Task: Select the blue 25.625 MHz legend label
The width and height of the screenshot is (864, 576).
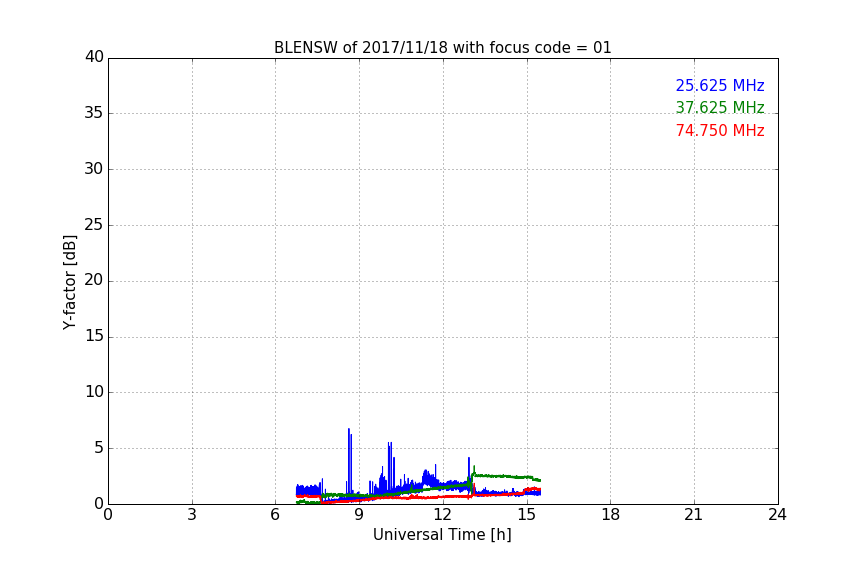Action: 720,85
